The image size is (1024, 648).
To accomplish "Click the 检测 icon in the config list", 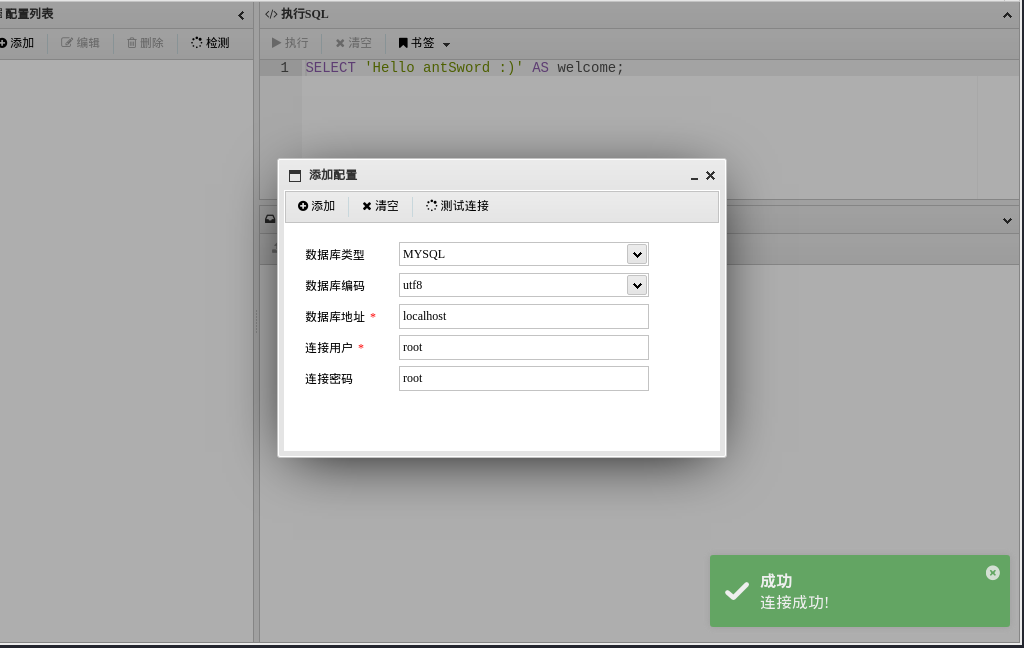I will point(197,42).
